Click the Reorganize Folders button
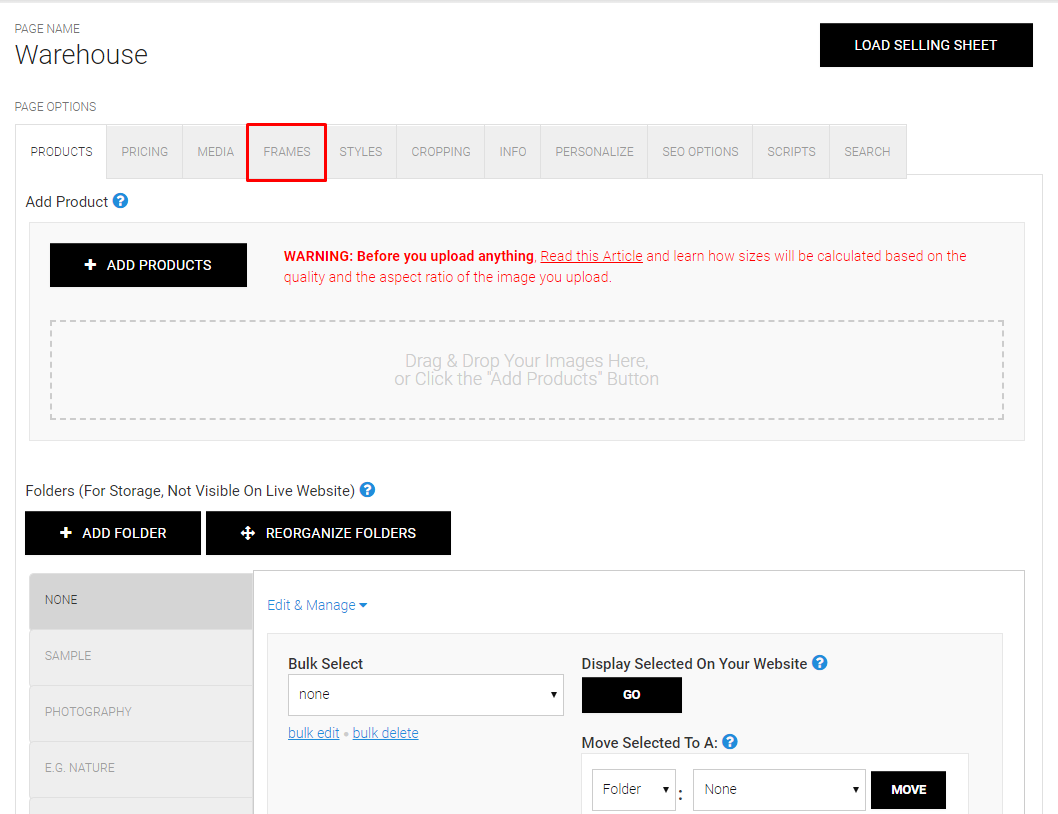The image size is (1058, 814). click(328, 533)
